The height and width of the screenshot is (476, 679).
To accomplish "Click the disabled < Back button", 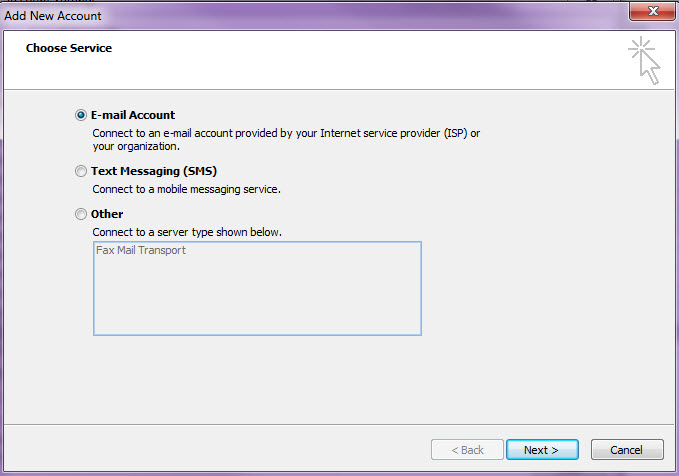I will (467, 450).
